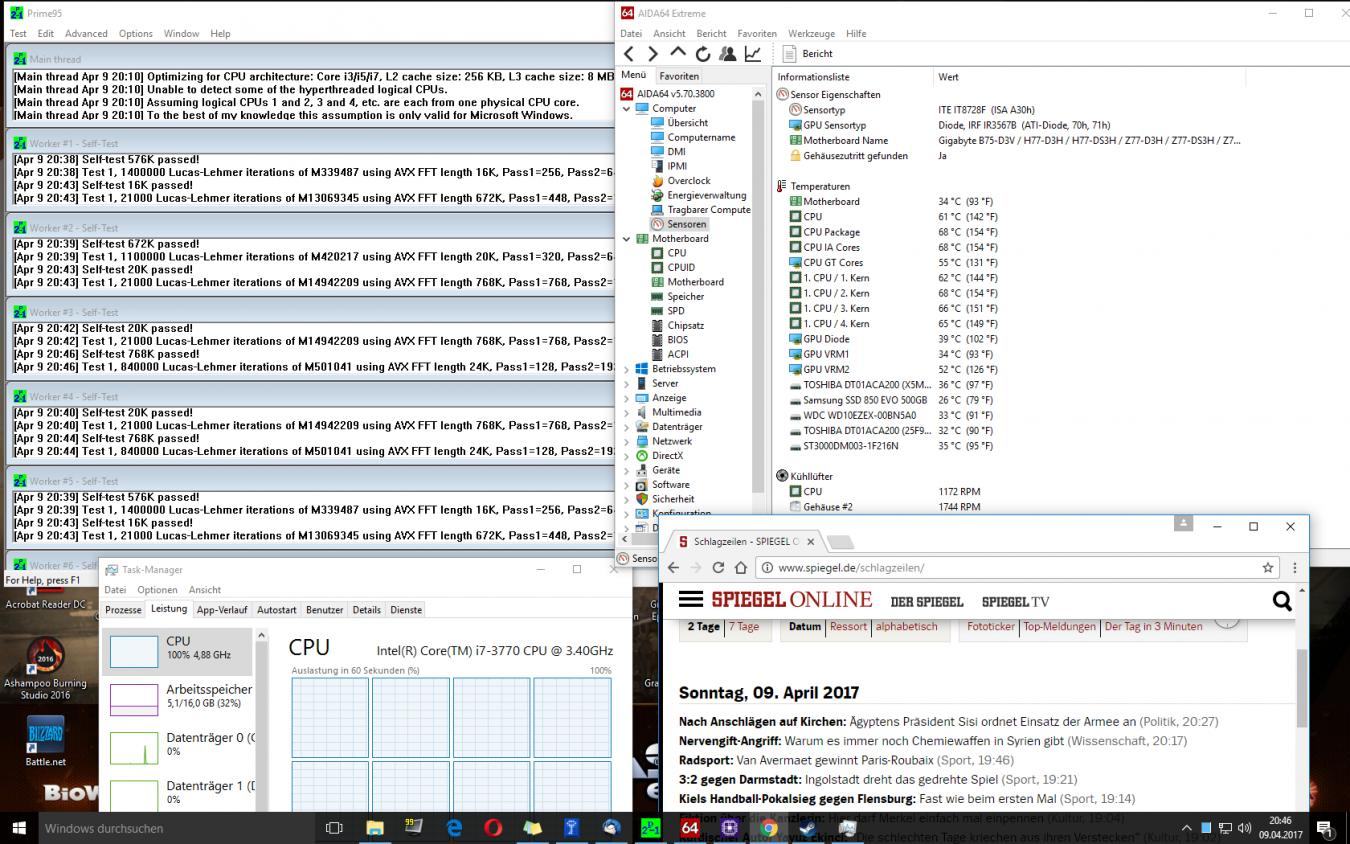Open Spiegel Online hamburger menu
Image resolution: width=1350 pixels, height=844 pixels.
691,599
